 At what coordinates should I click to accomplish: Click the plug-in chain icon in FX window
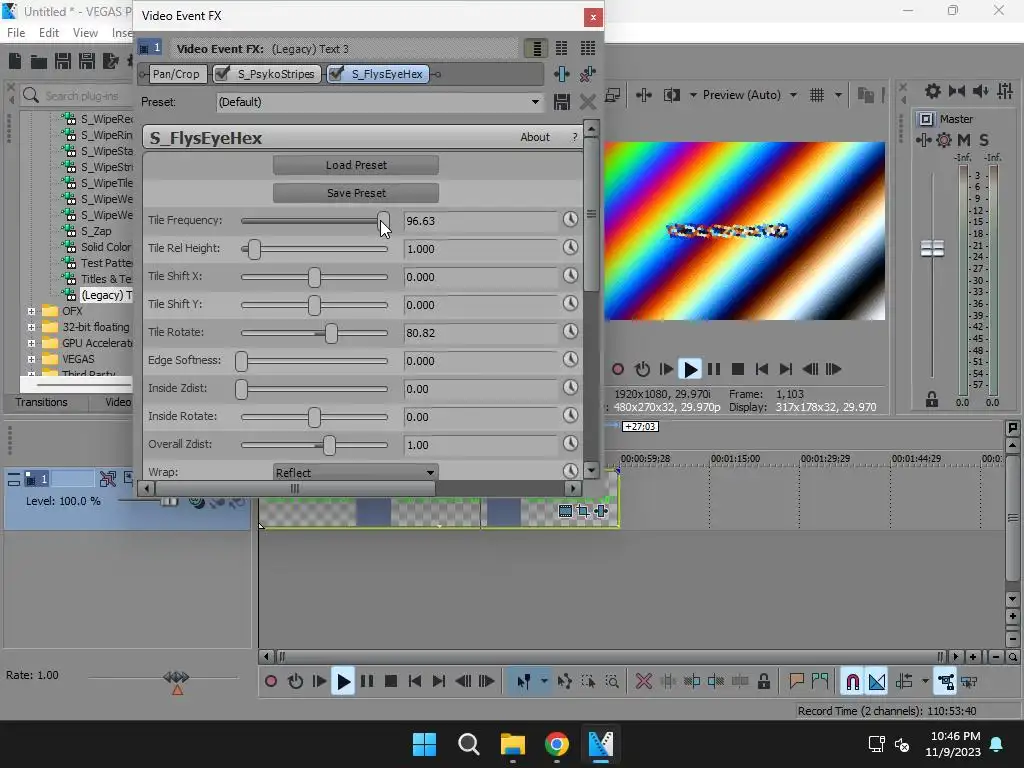tap(562, 74)
